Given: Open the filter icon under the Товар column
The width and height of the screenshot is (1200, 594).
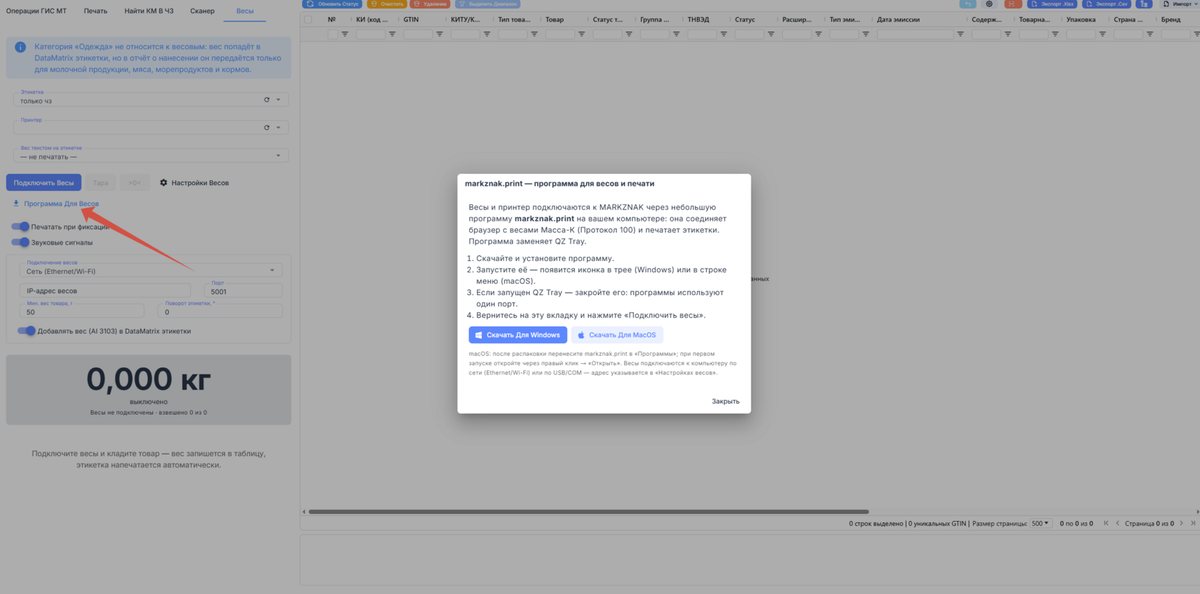Looking at the screenshot, I should point(582,34).
